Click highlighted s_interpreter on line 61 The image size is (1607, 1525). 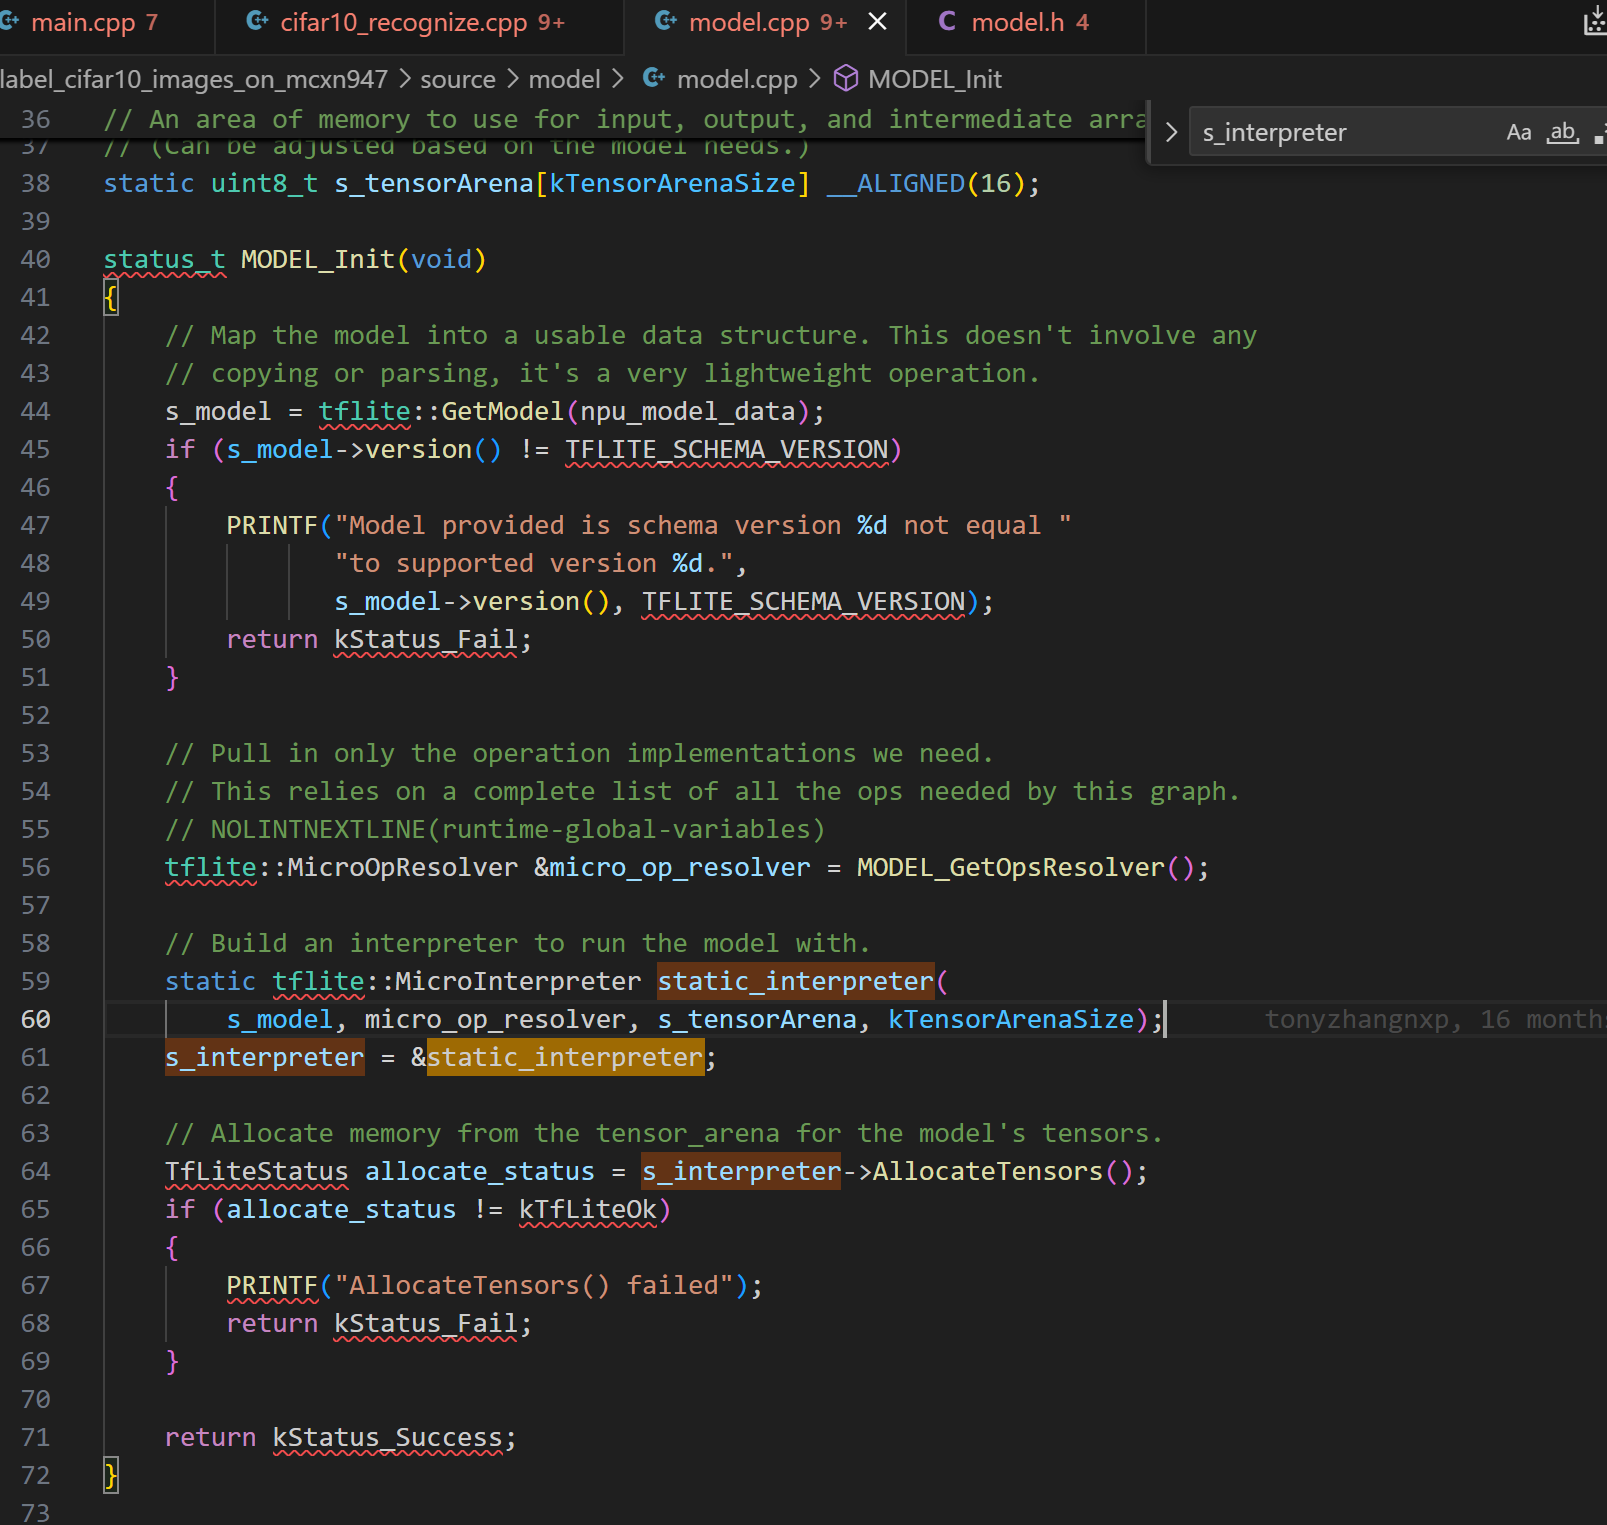click(x=265, y=1057)
